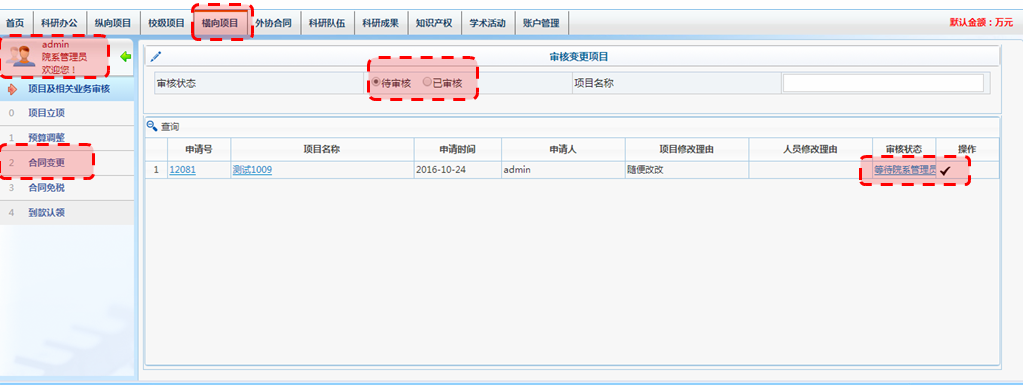
Task: Switch to 校级项目 tab
Action: coord(166,23)
